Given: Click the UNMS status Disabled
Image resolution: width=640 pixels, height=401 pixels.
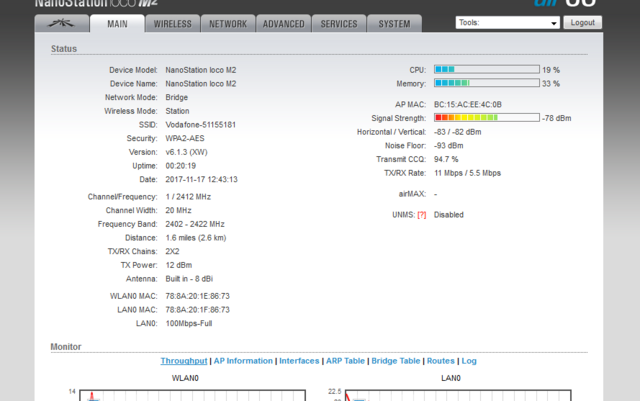Looking at the screenshot, I should tap(449, 215).
